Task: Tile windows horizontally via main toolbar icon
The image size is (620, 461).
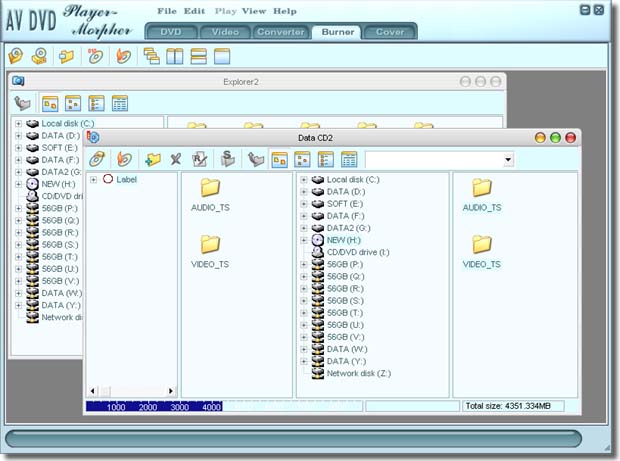Action: (x=198, y=56)
